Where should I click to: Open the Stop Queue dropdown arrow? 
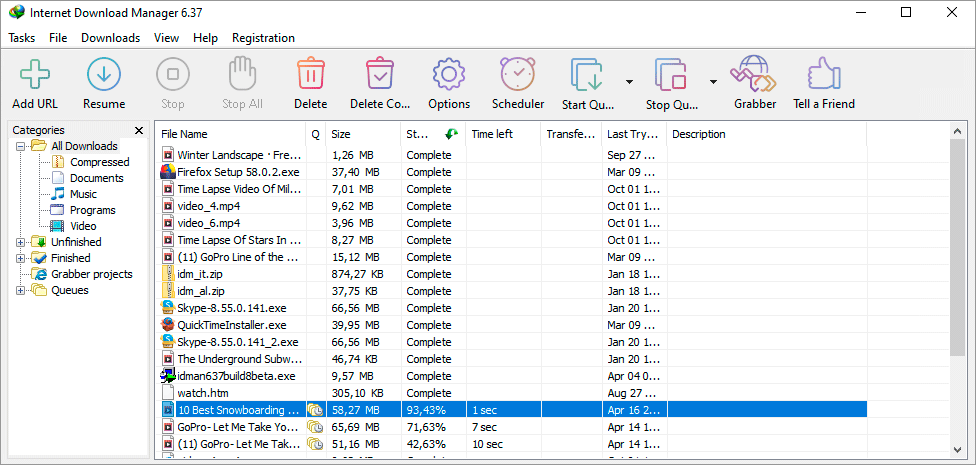(x=713, y=82)
